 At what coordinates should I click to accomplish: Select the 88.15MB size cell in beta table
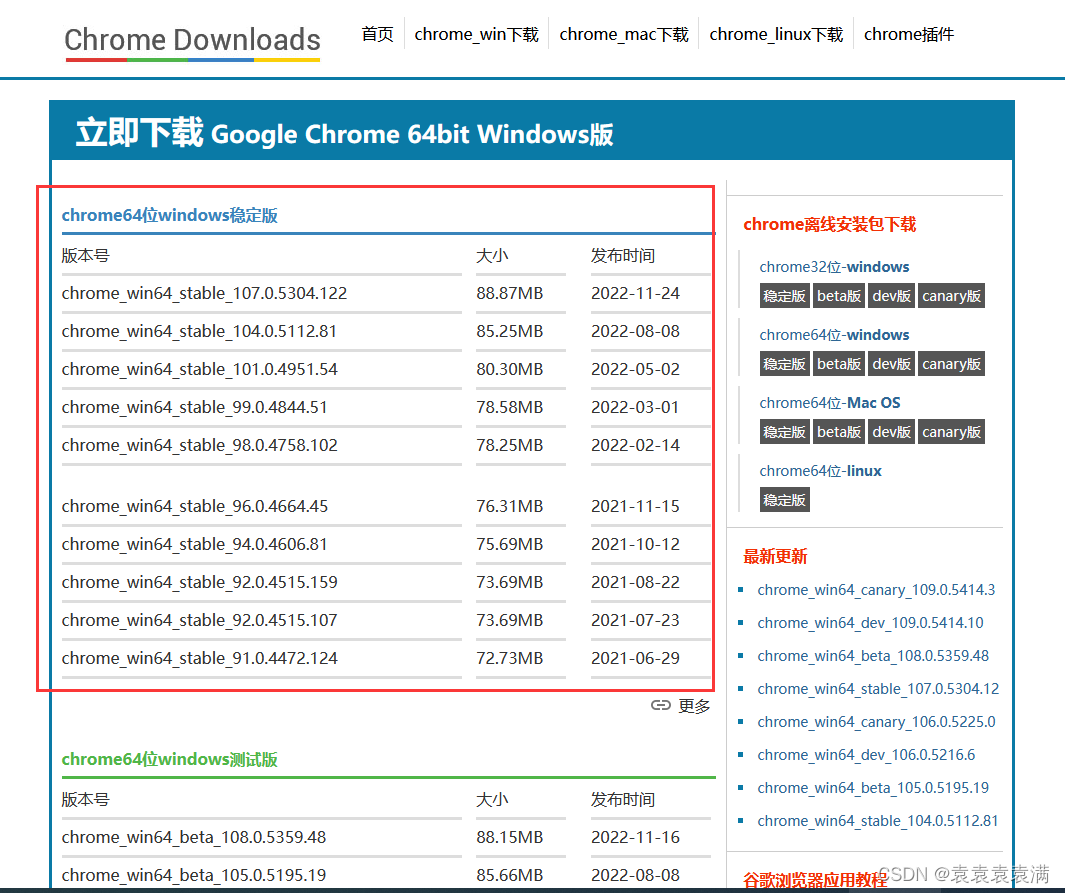coord(509,837)
